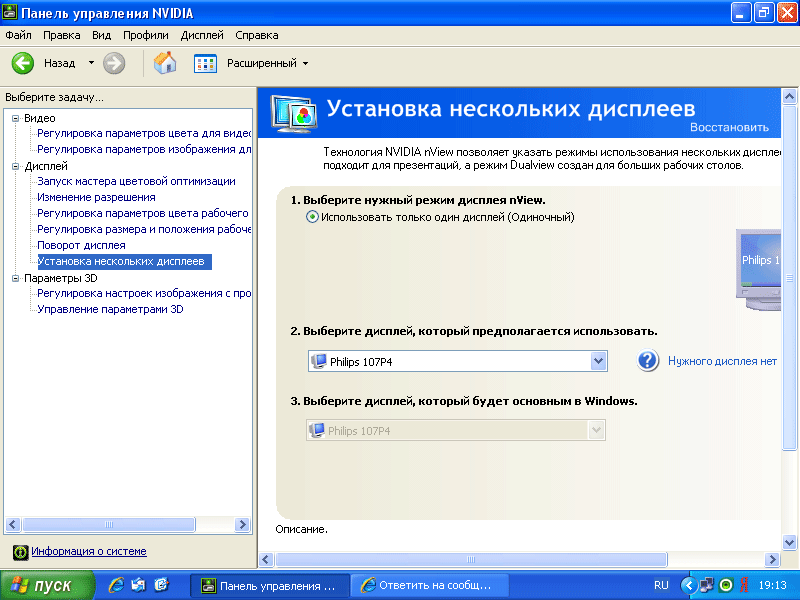Select Запуск мастера цветовой оптимизации

point(136,181)
